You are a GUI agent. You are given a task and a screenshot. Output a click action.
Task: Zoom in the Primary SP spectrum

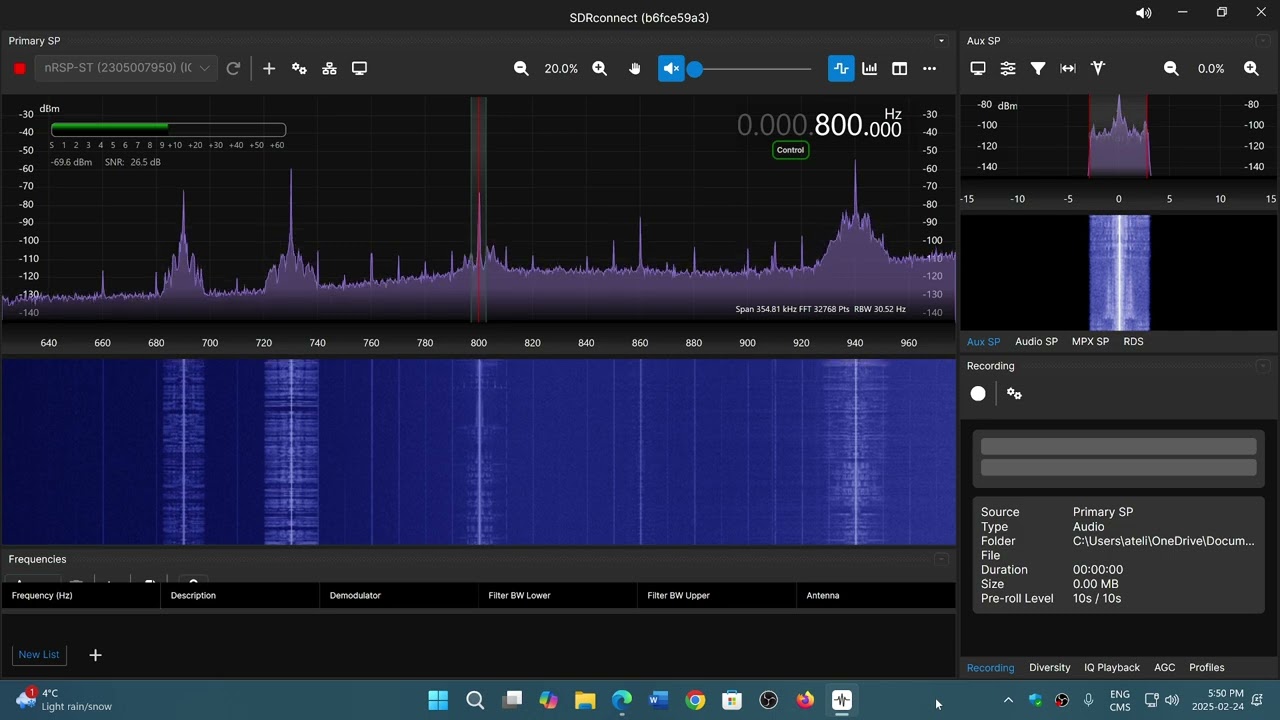coord(599,68)
